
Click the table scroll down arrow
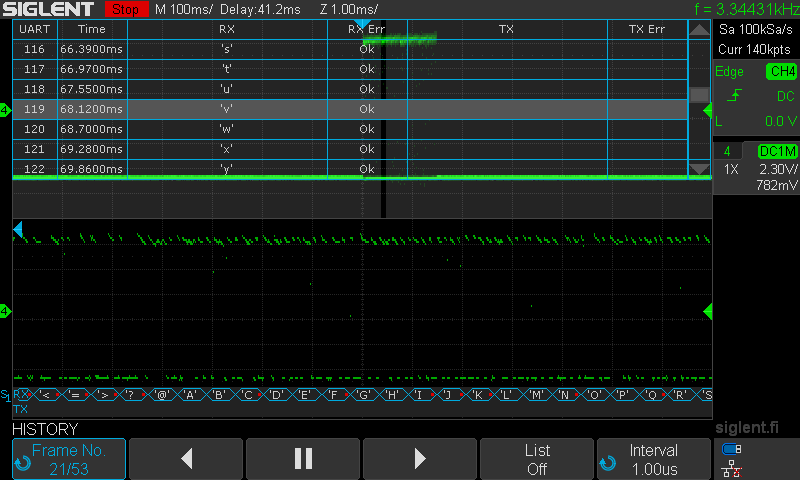[x=699, y=169]
